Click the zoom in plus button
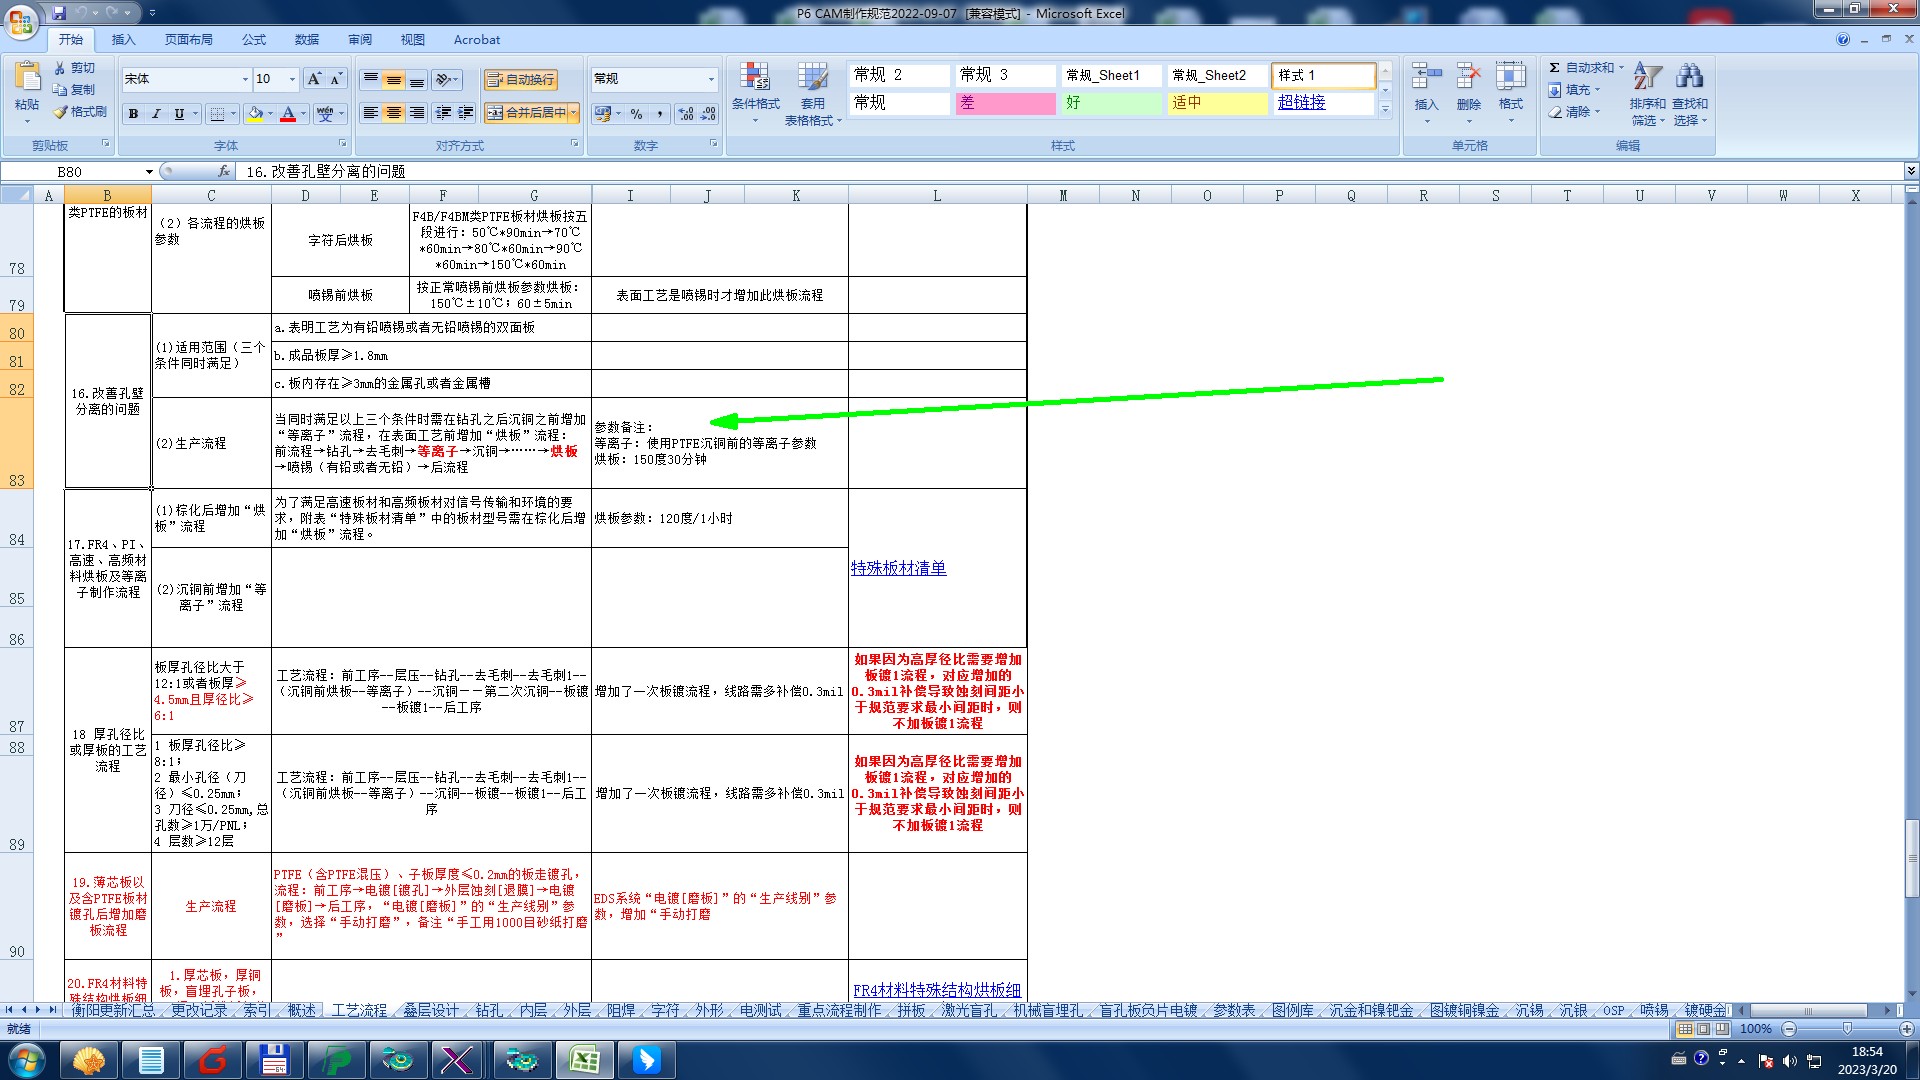The height and width of the screenshot is (1080, 1920). point(1906,1029)
